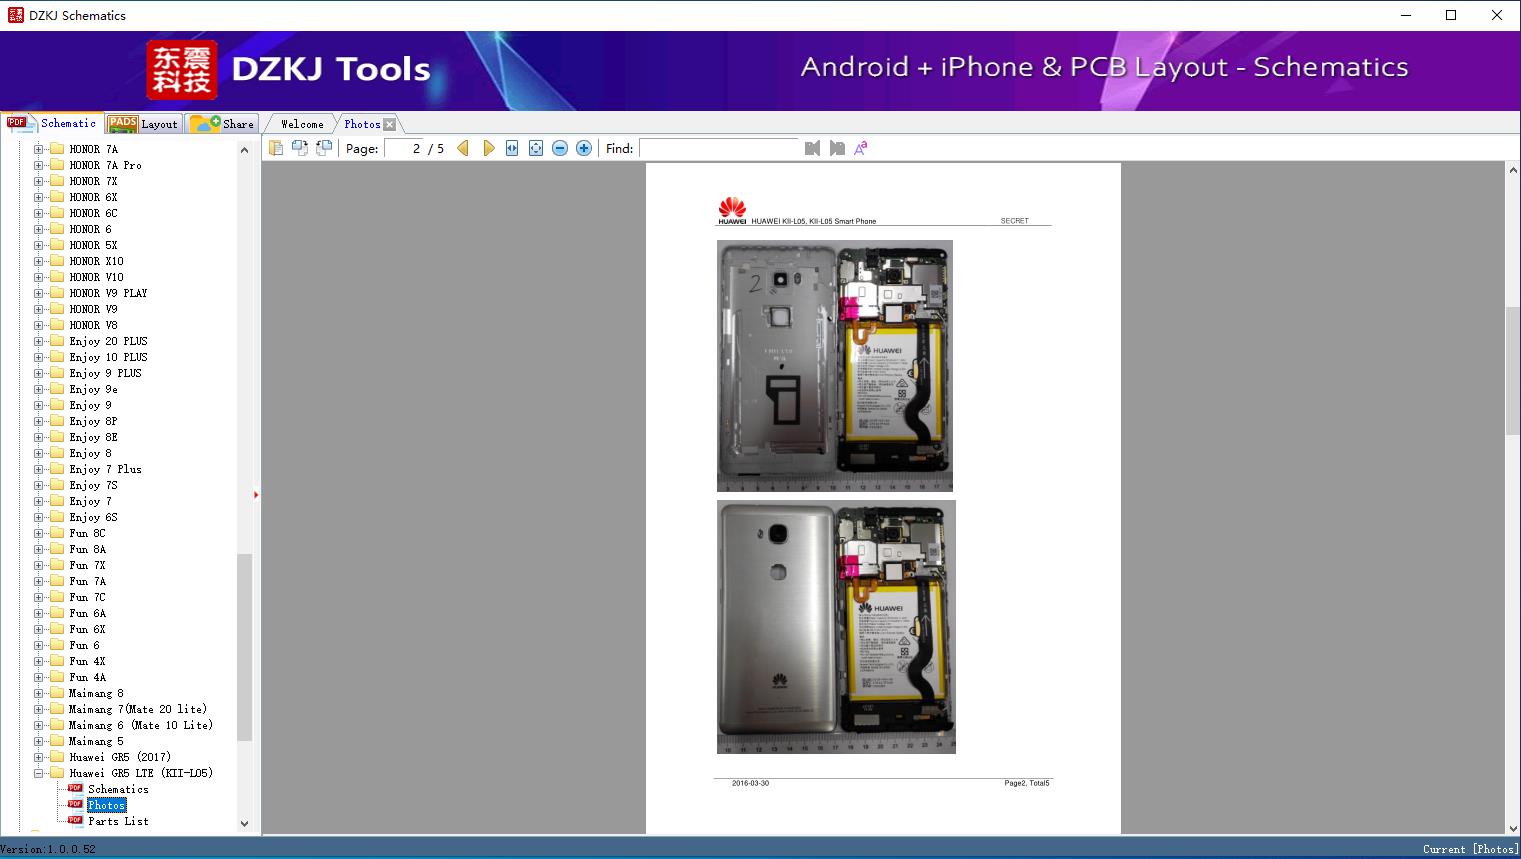
Task: Click the PDF icon beside Schematics
Action: coord(75,788)
